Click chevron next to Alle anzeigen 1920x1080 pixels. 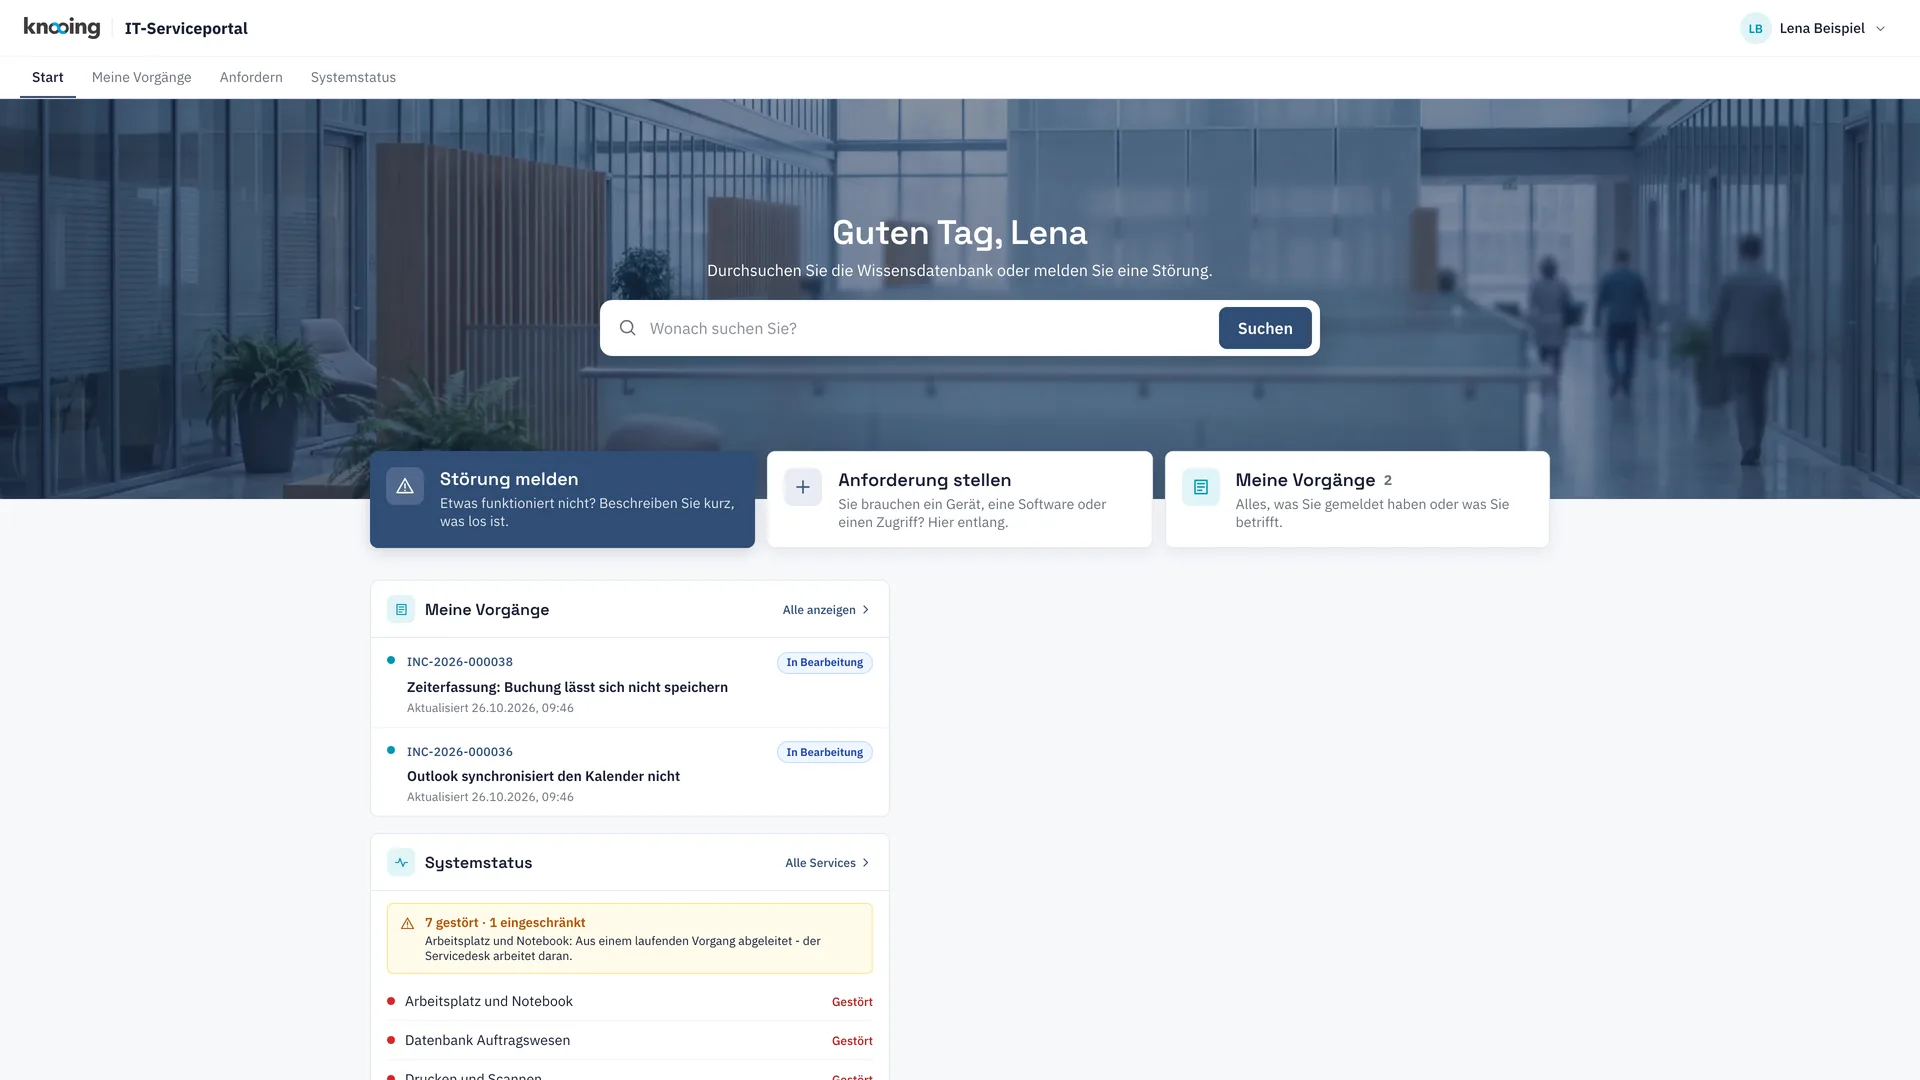(x=866, y=610)
